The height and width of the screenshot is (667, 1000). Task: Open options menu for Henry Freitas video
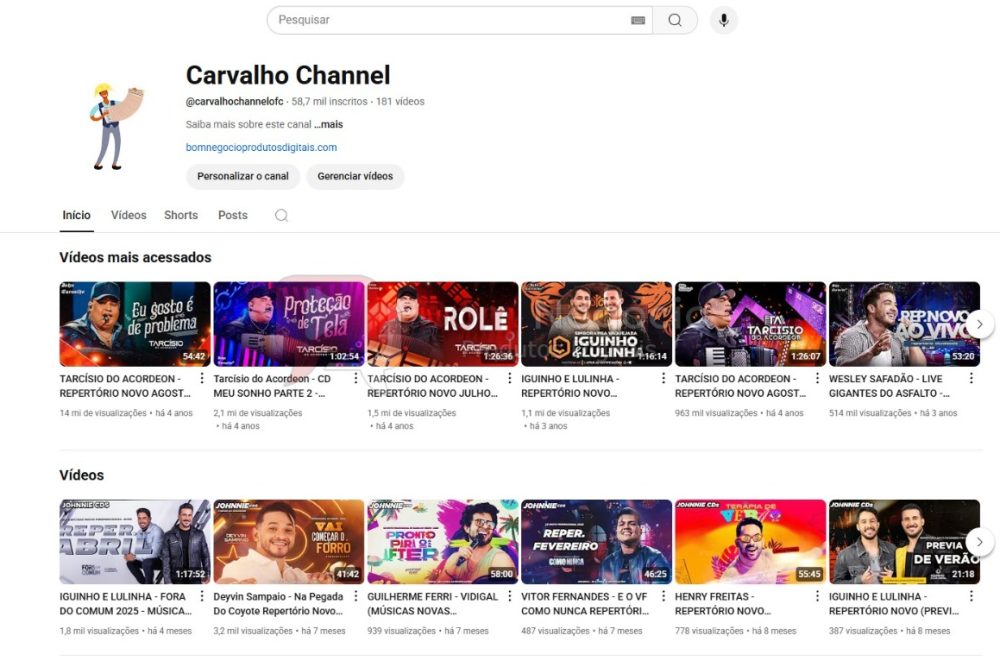[818, 596]
